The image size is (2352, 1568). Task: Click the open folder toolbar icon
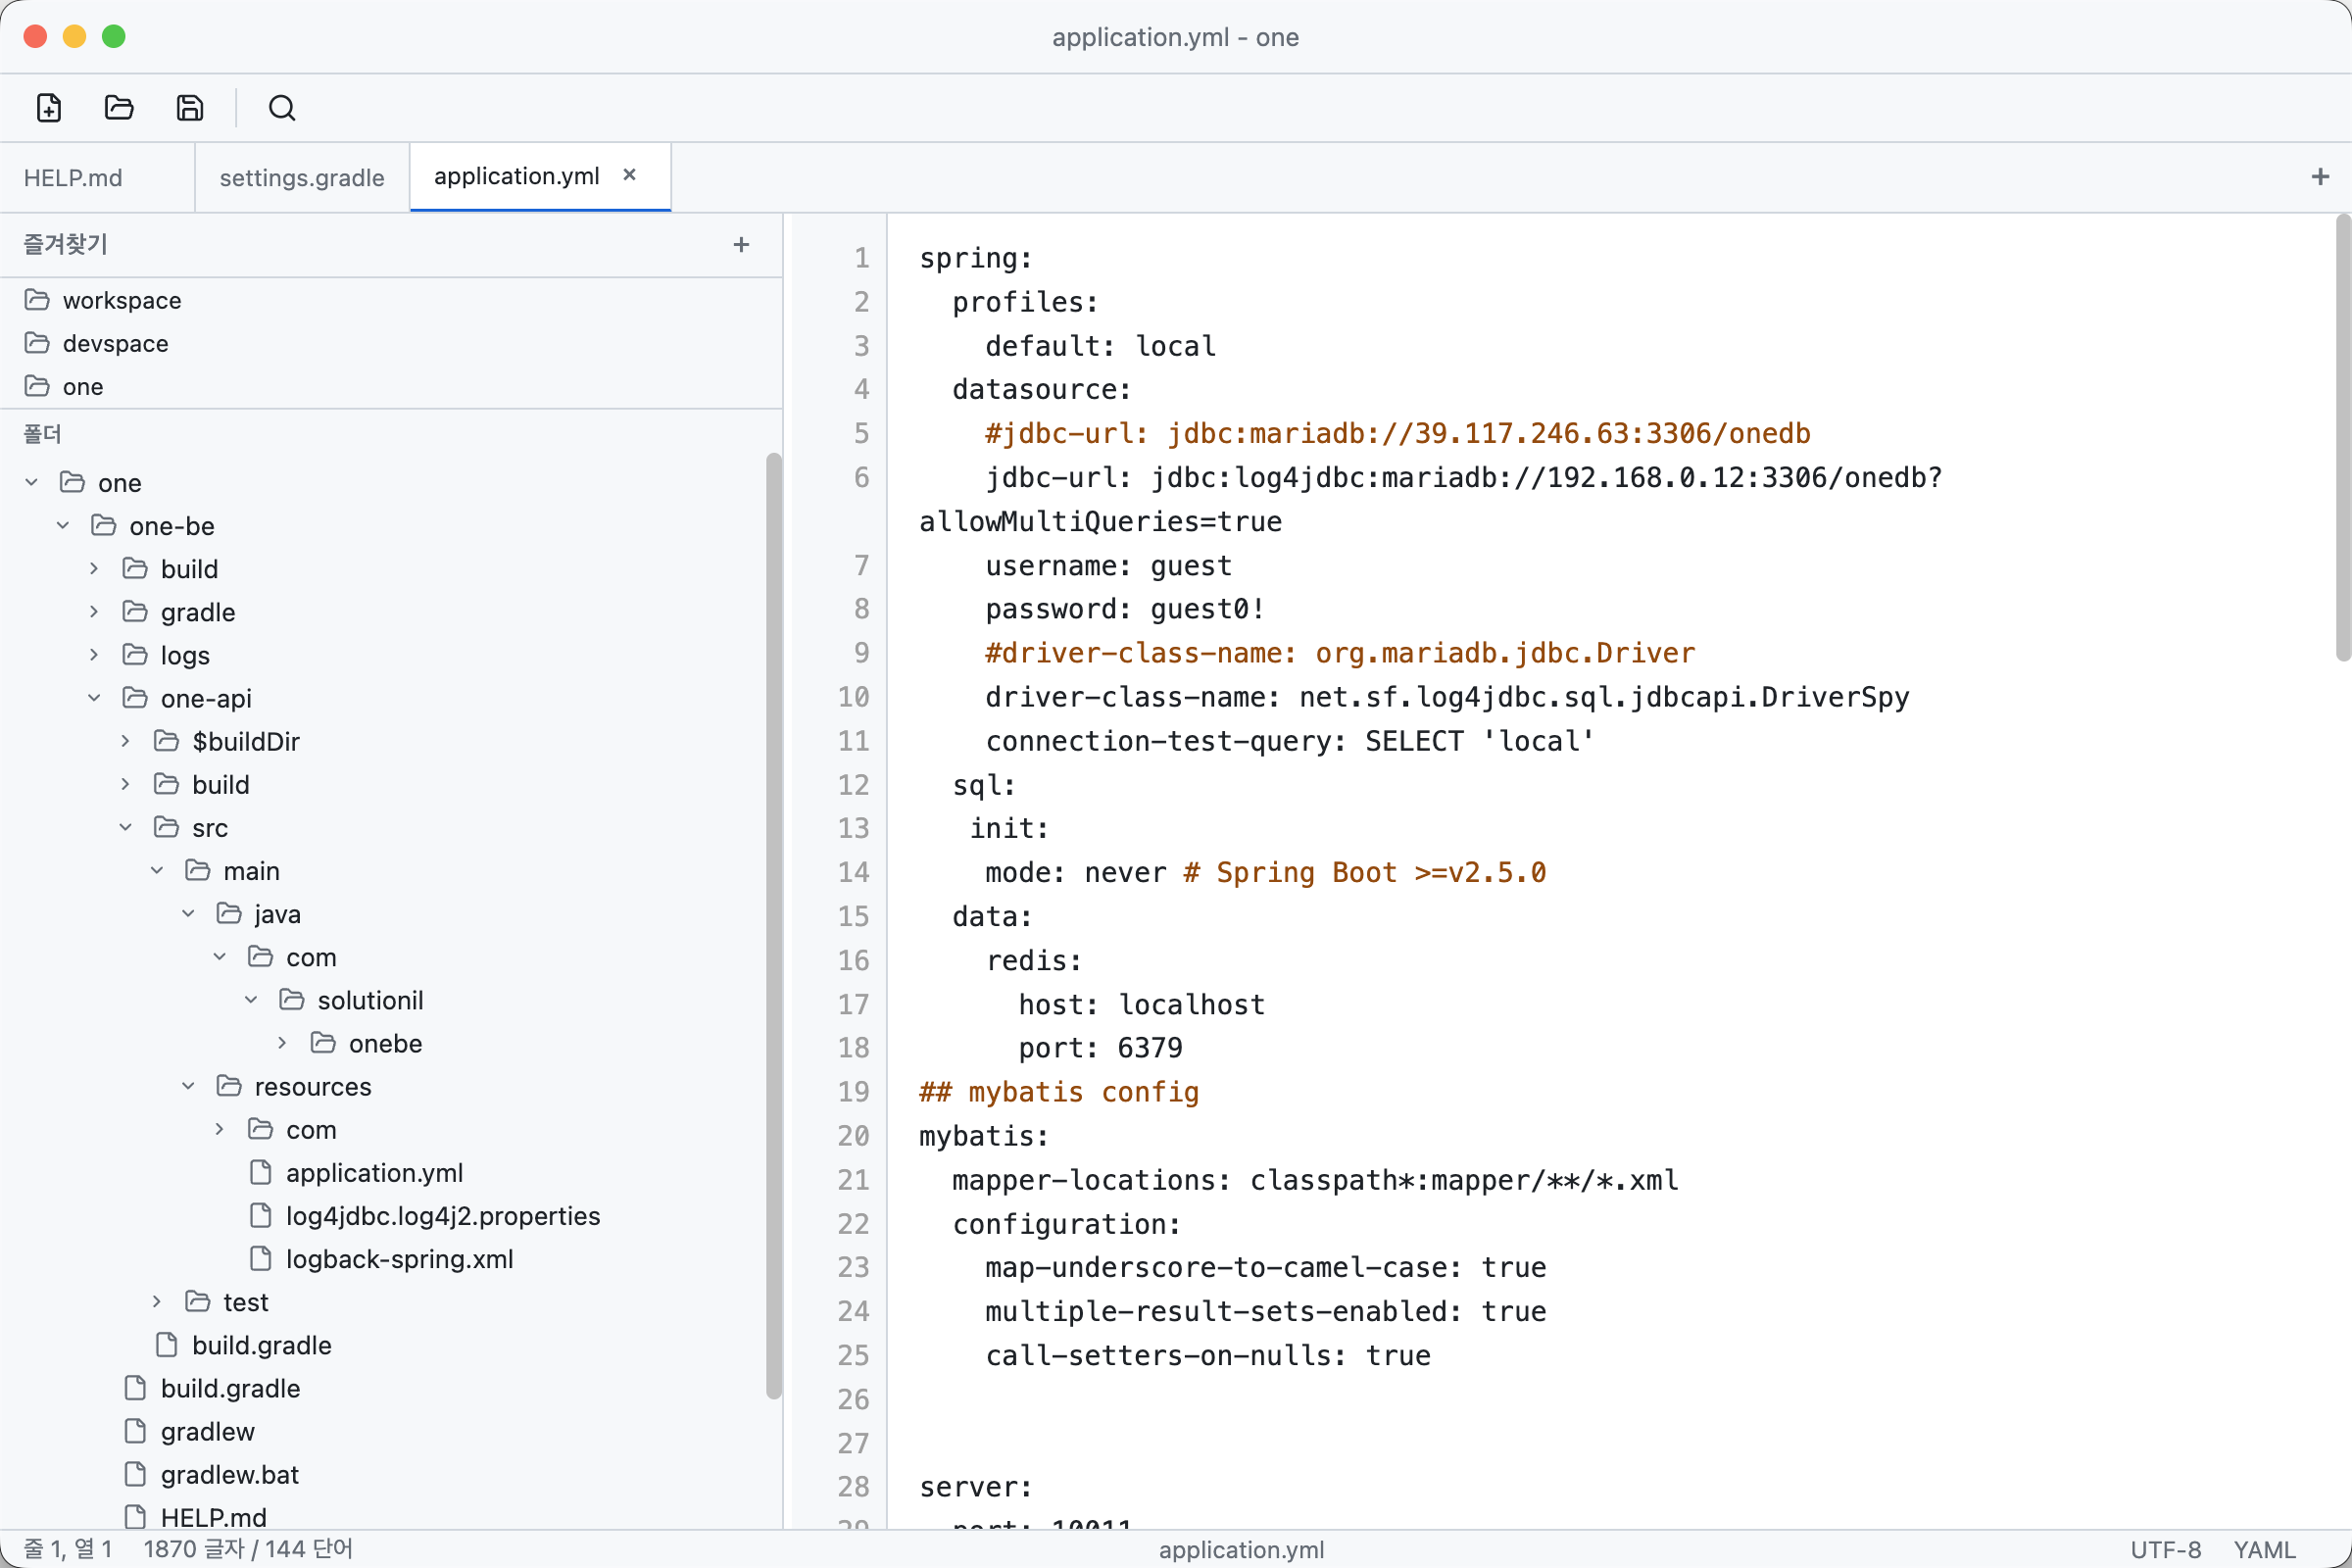[x=119, y=107]
